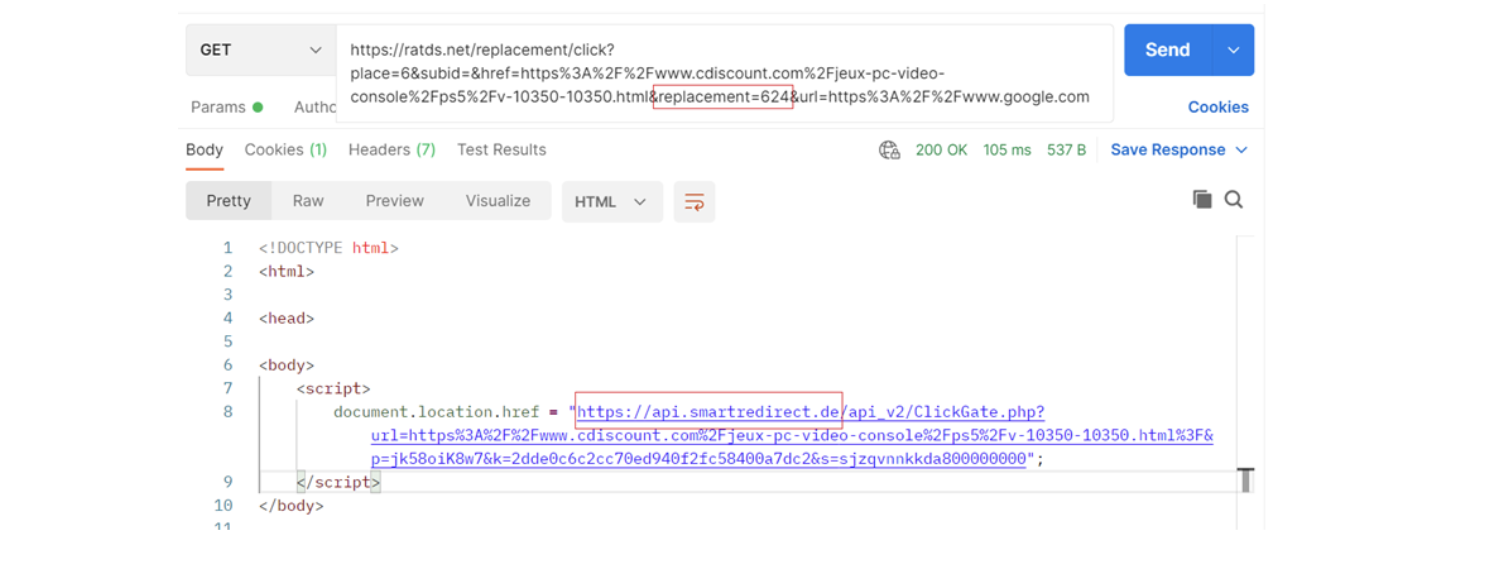Click the Send button

click(1165, 49)
